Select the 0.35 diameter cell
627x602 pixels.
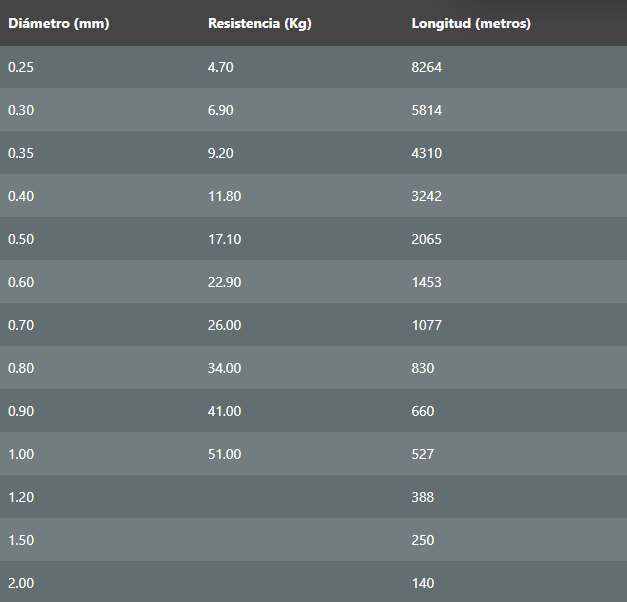coord(21,153)
